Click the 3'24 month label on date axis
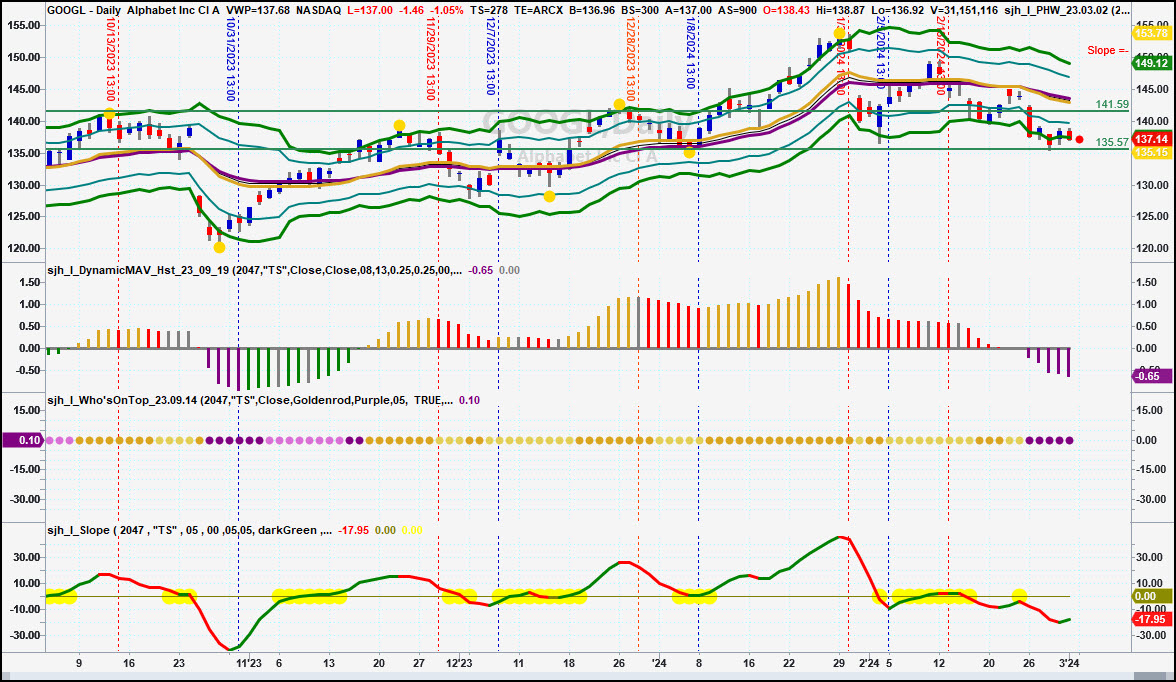The height and width of the screenshot is (682, 1176). pyautogui.click(x=1069, y=663)
